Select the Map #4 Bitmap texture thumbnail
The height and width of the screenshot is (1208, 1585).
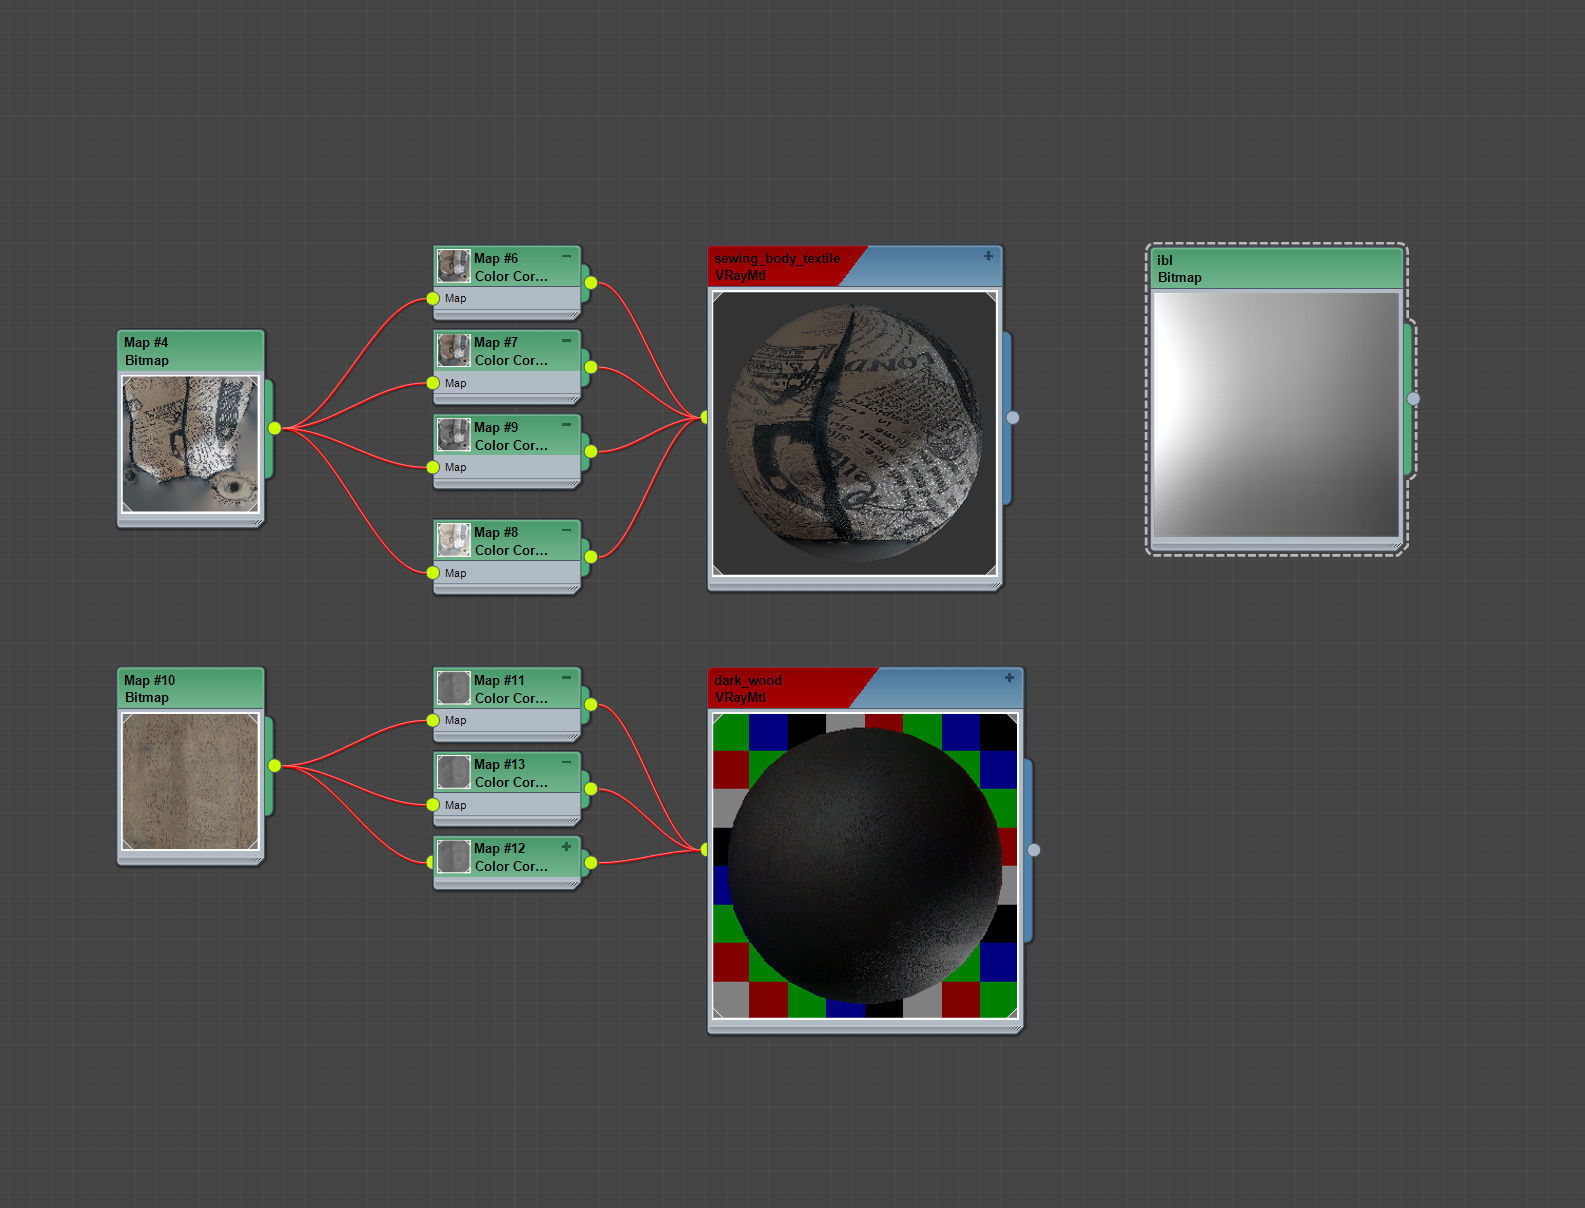190,444
